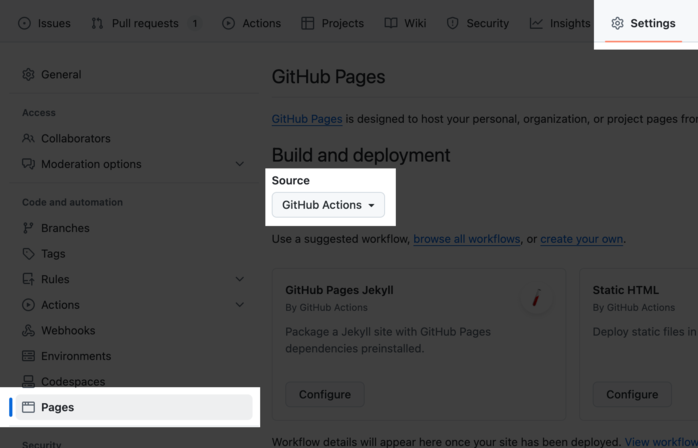The image size is (698, 448).
Task: Click the Projects table icon
Action: 308,23
